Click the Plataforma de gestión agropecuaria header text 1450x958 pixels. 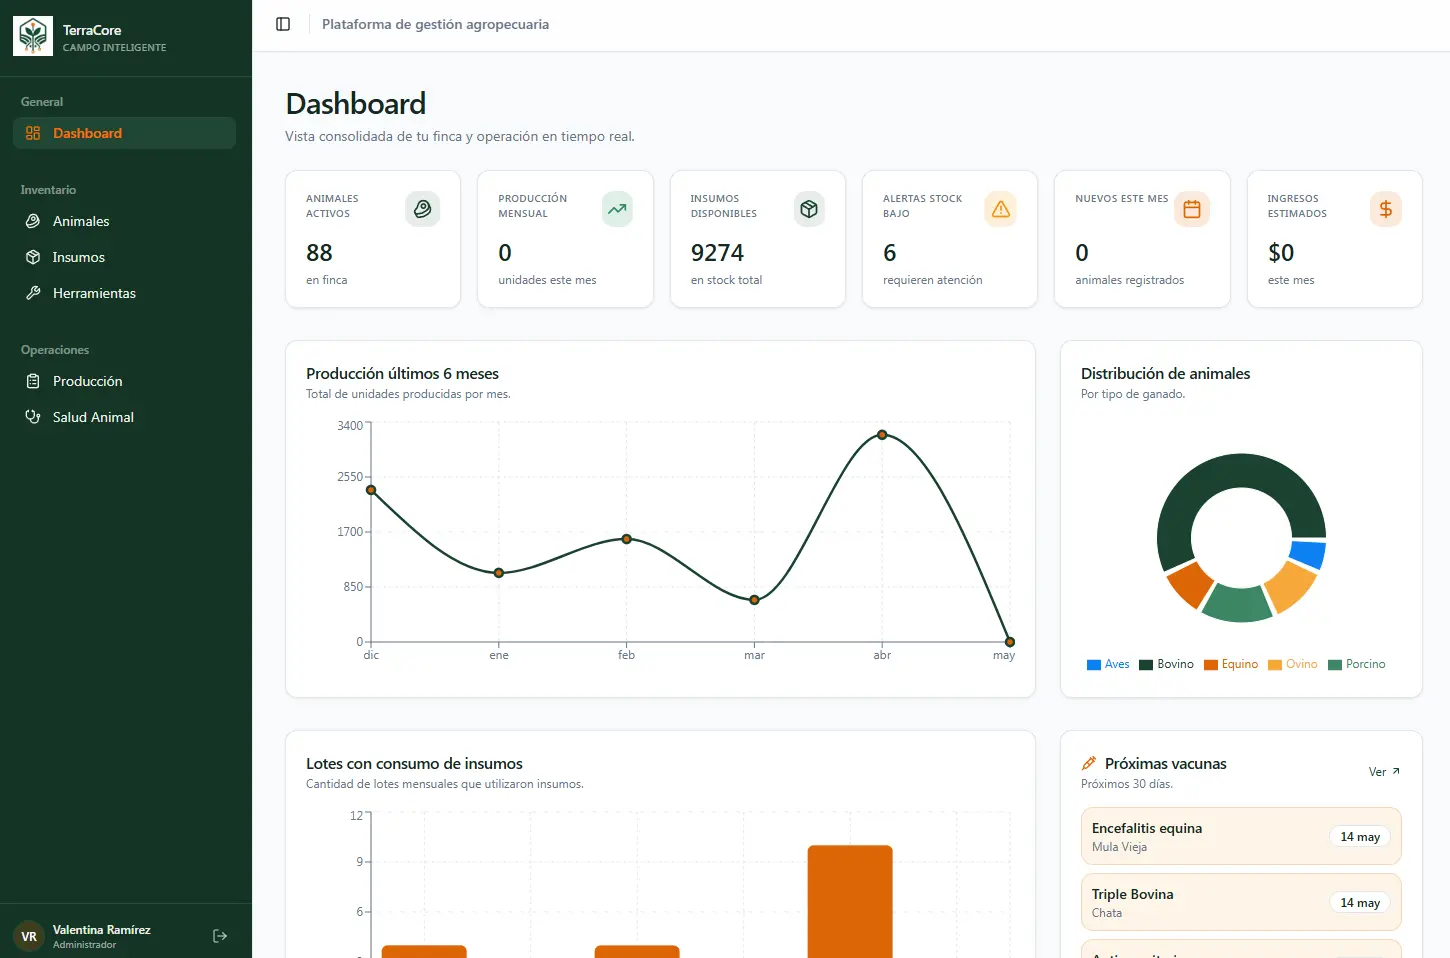[435, 24]
